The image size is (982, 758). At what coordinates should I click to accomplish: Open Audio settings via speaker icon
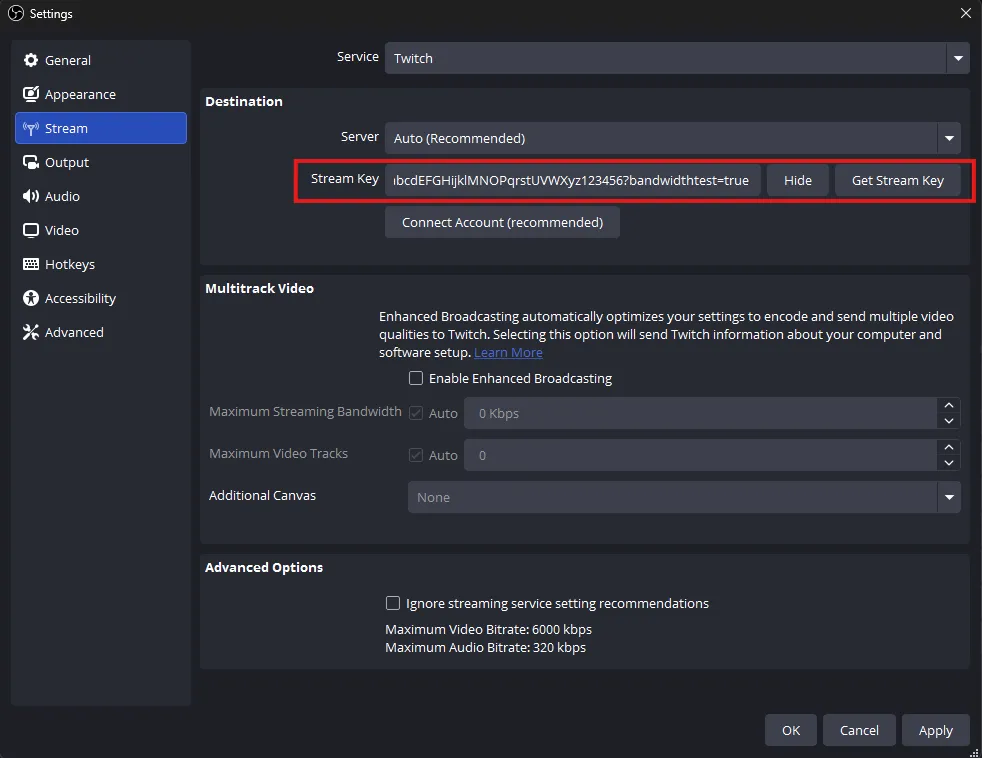pos(31,197)
